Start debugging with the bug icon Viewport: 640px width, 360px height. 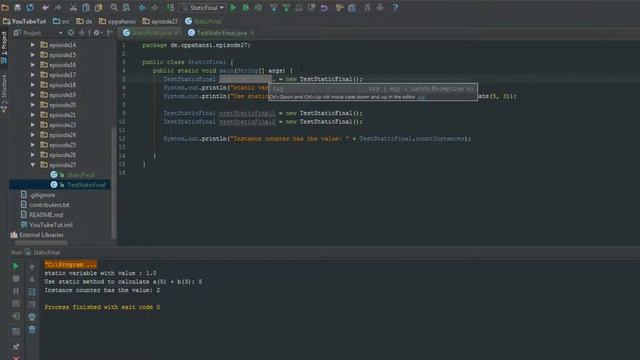pos(246,7)
